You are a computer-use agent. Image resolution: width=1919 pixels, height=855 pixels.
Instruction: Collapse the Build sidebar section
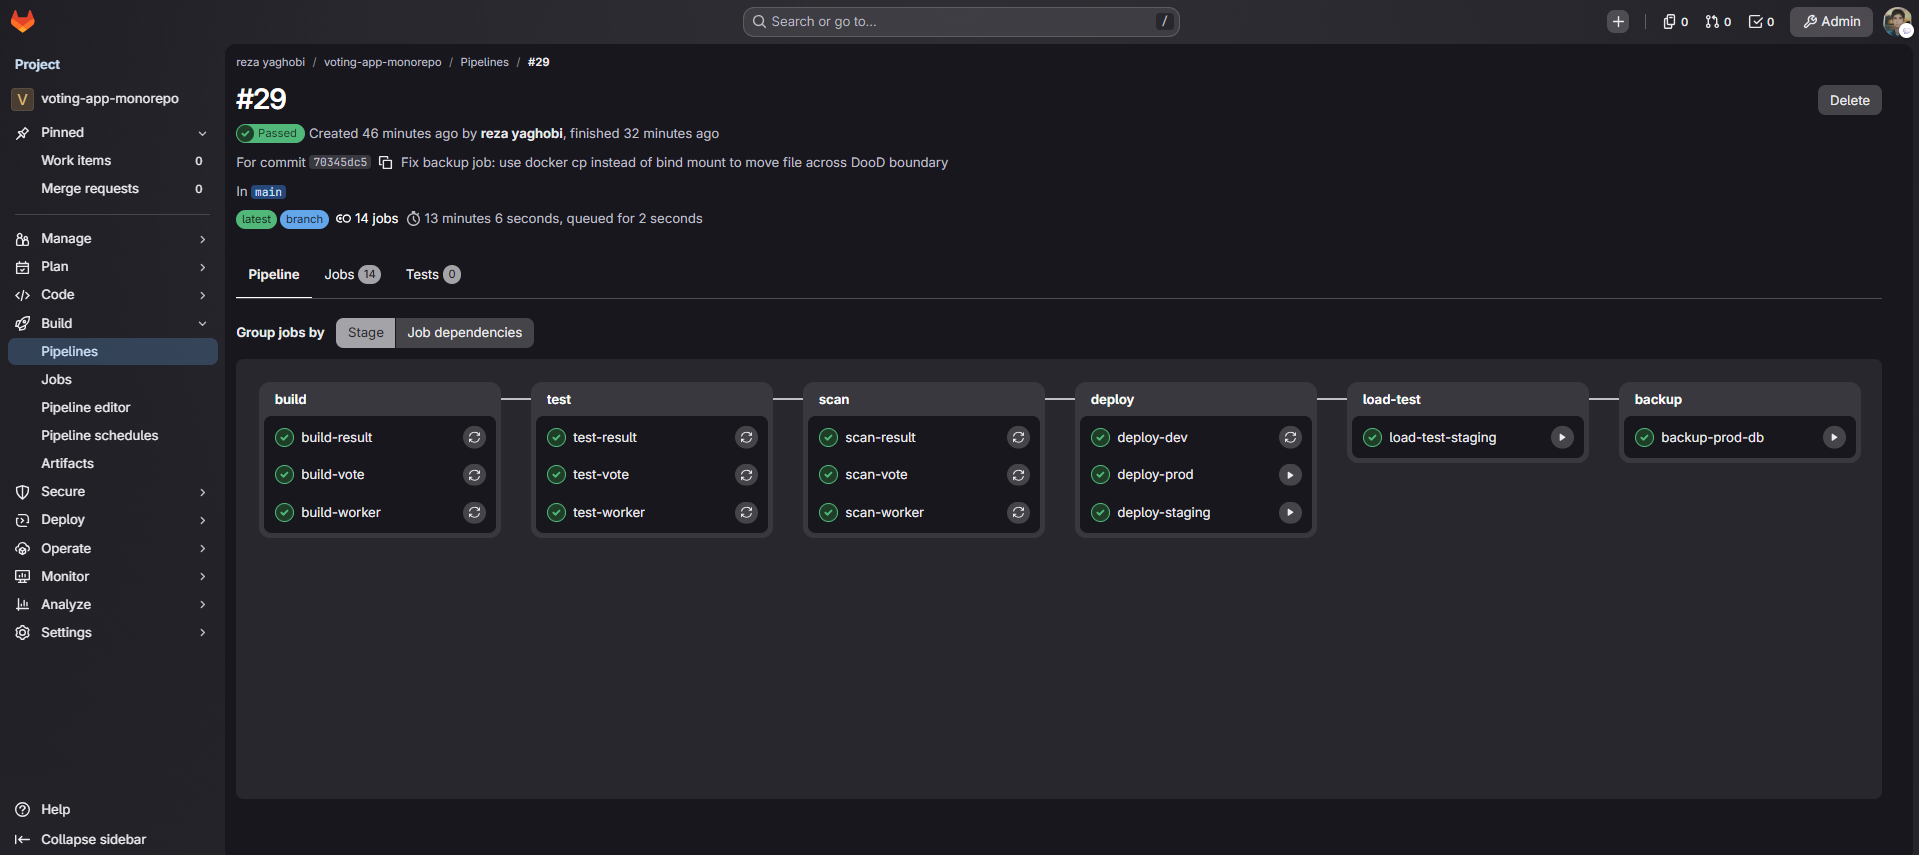click(112, 323)
